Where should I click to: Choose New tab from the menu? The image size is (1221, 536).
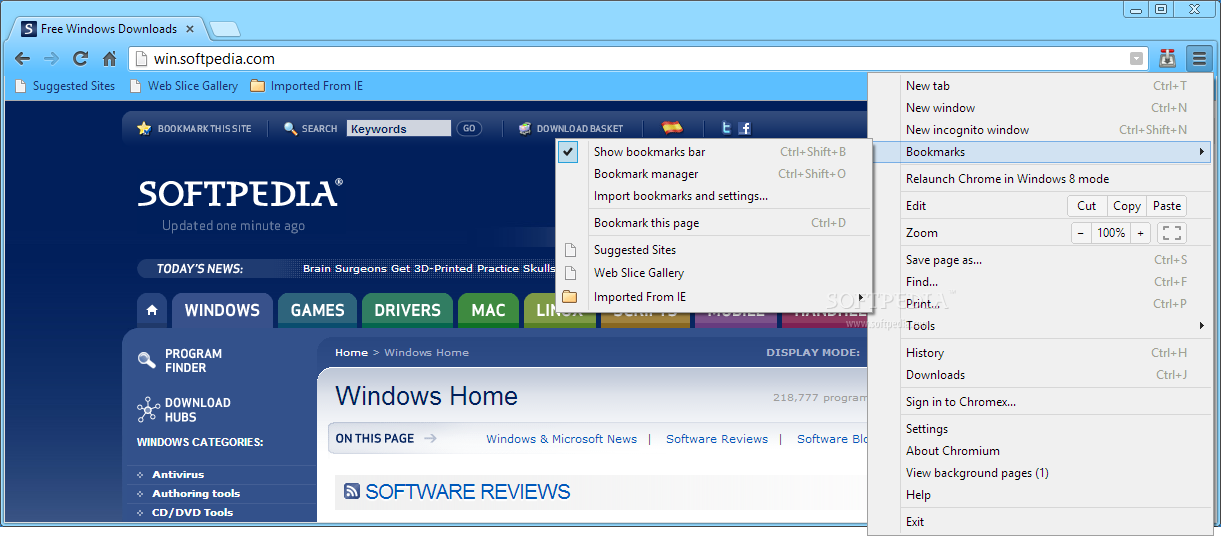point(1039,86)
